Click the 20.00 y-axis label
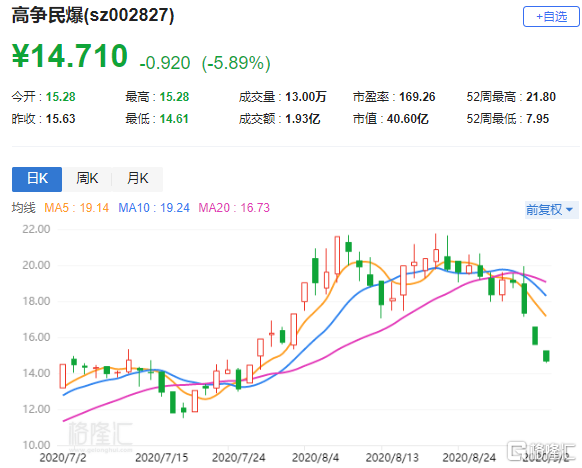The width and height of the screenshot is (582, 468). (x=36, y=265)
